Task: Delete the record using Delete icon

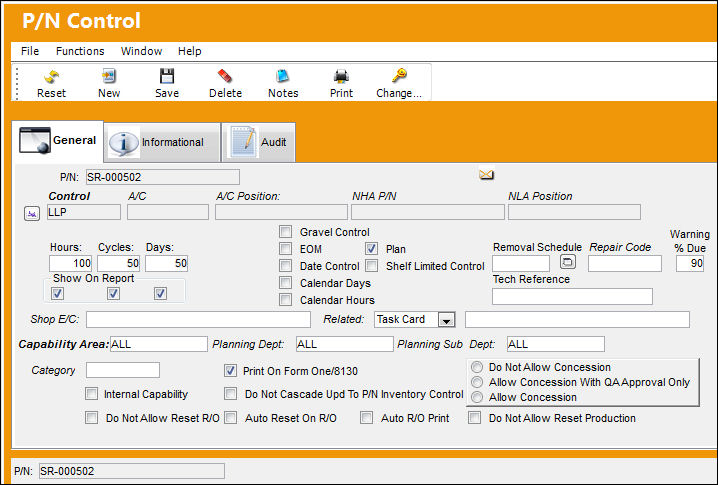Action: click(x=225, y=76)
